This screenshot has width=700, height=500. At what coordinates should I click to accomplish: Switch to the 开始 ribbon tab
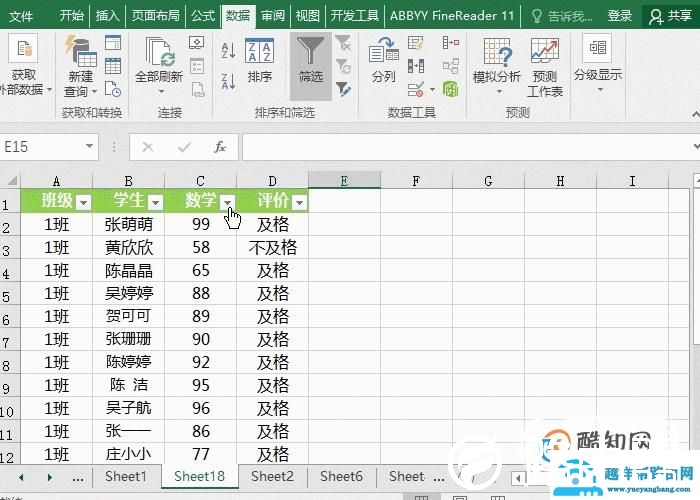click(71, 16)
